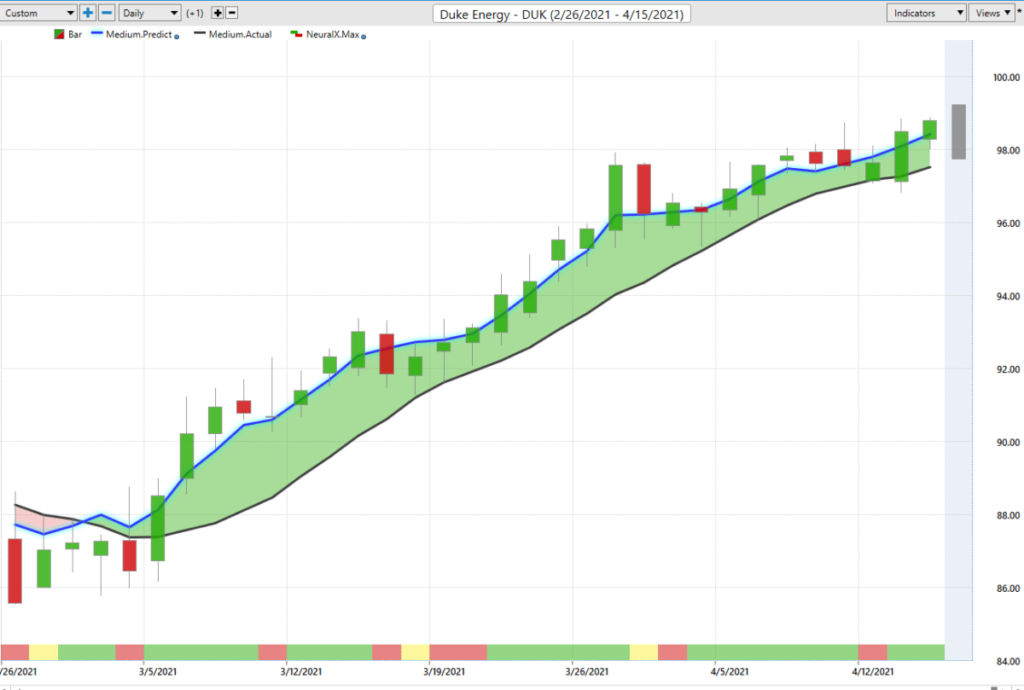Click the Duke Energy - DUK chart title
The width and height of the screenshot is (1024, 690).
click(x=562, y=14)
